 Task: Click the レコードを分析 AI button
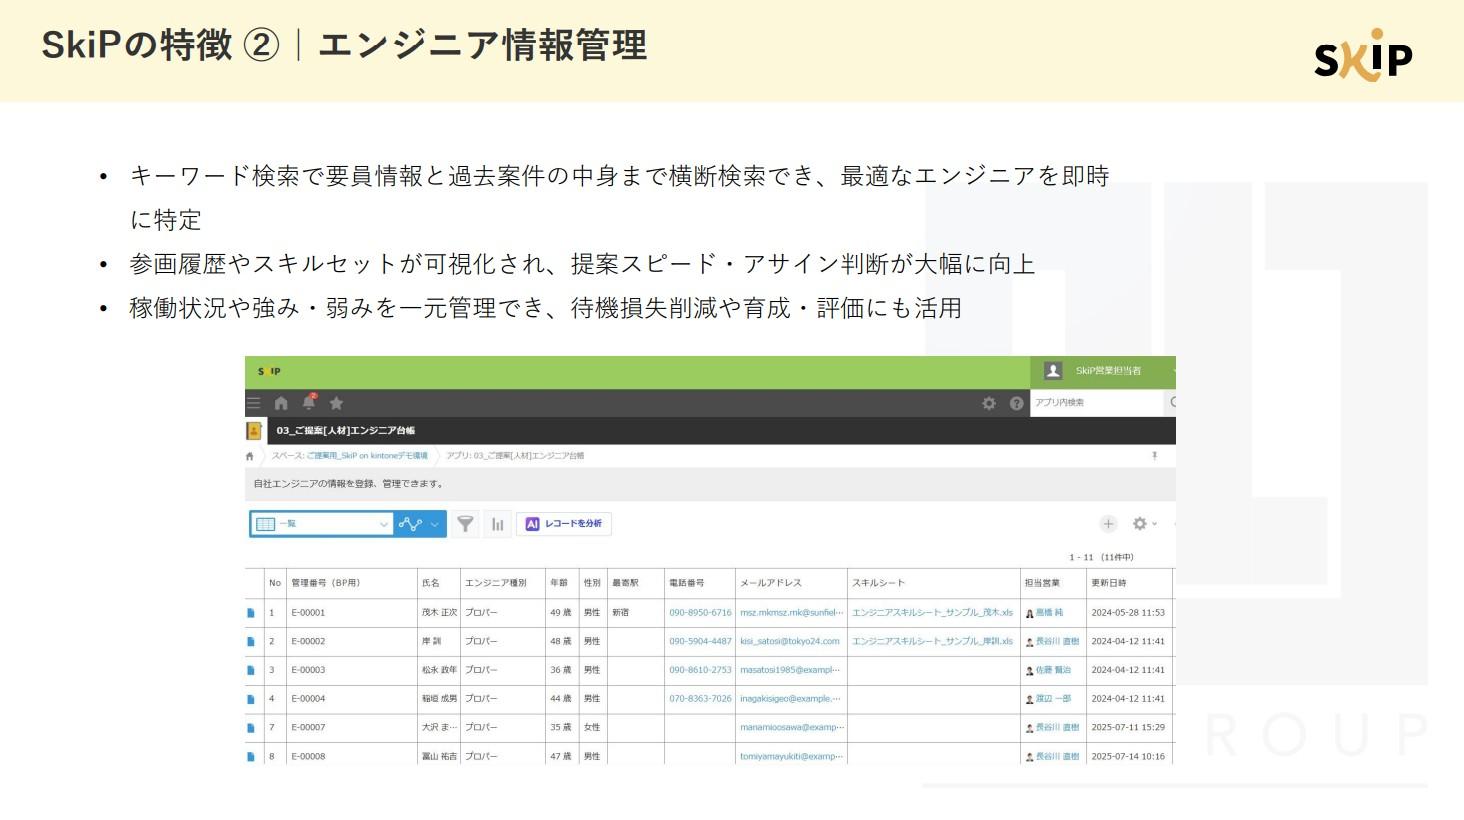pyautogui.click(x=564, y=524)
